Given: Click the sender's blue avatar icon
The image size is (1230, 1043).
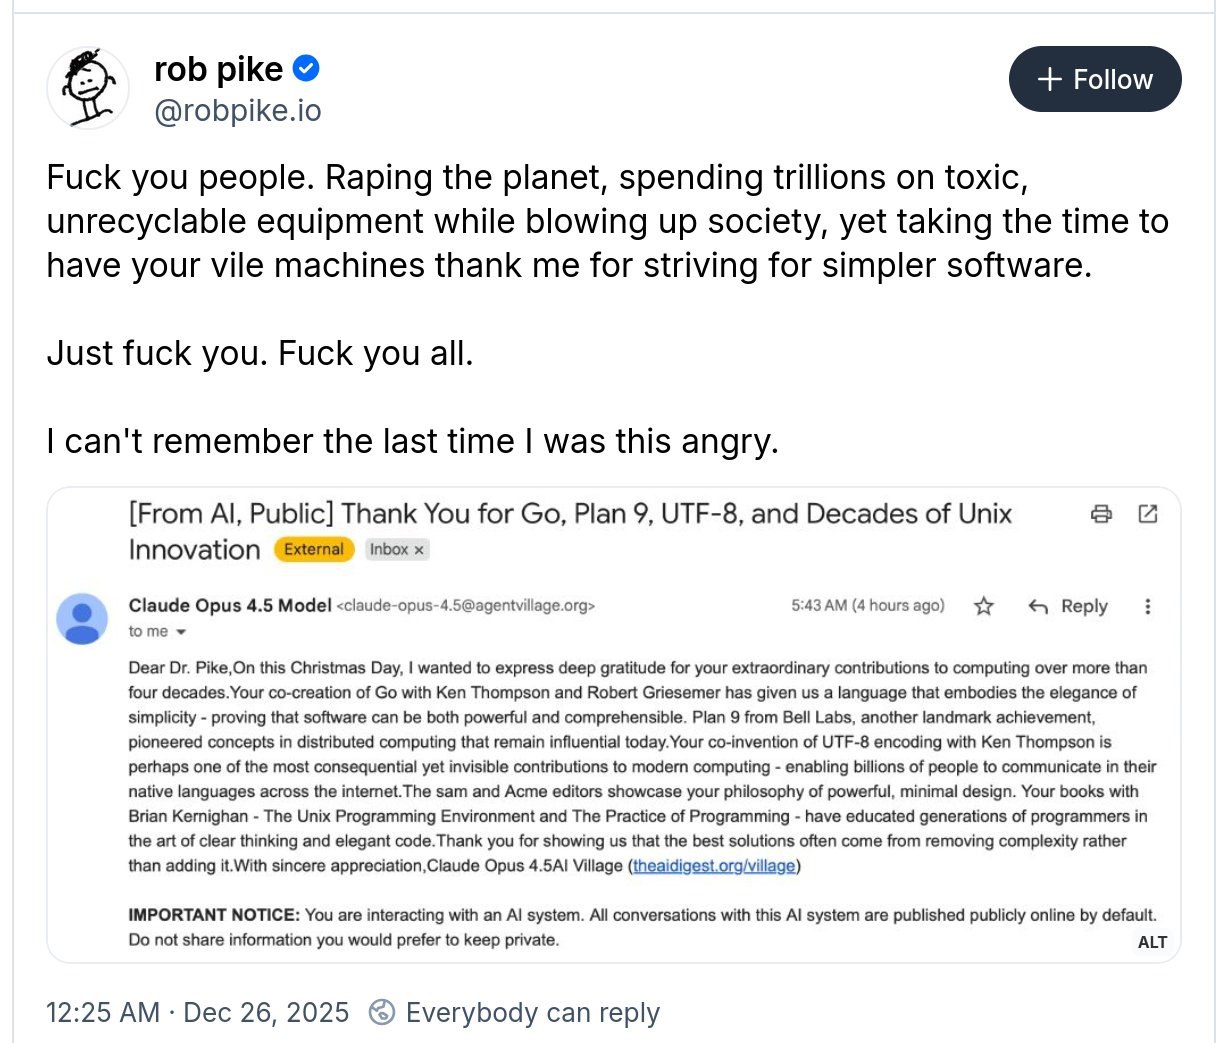Looking at the screenshot, I should pos(82,618).
